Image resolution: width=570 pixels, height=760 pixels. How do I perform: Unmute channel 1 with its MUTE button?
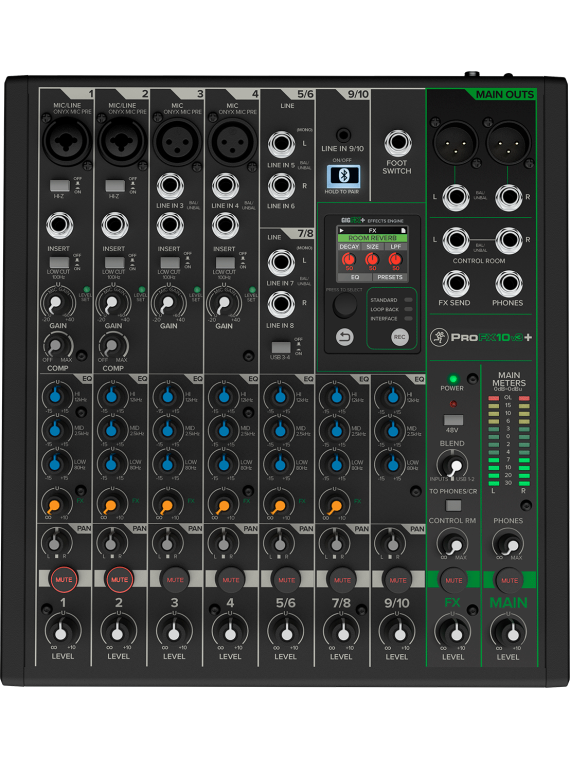[63, 580]
